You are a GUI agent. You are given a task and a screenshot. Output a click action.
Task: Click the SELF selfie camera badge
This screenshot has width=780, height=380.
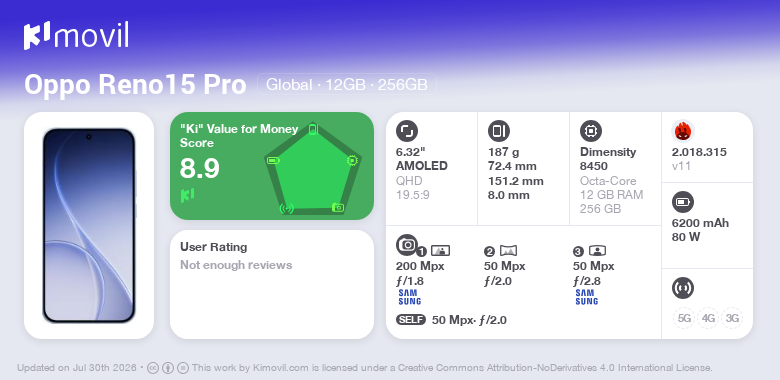pos(411,320)
